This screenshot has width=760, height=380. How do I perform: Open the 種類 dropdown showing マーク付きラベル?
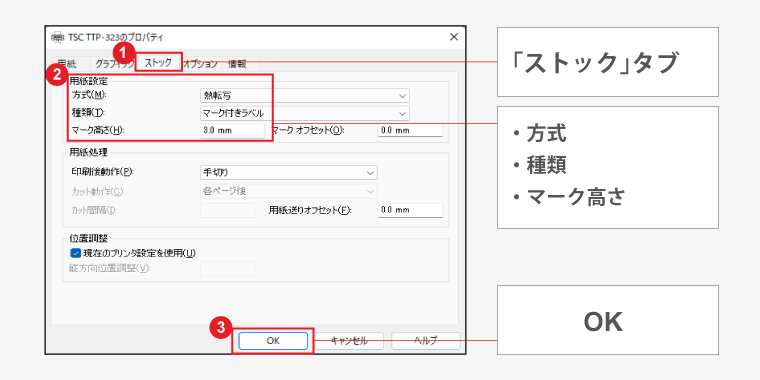[x=304, y=113]
